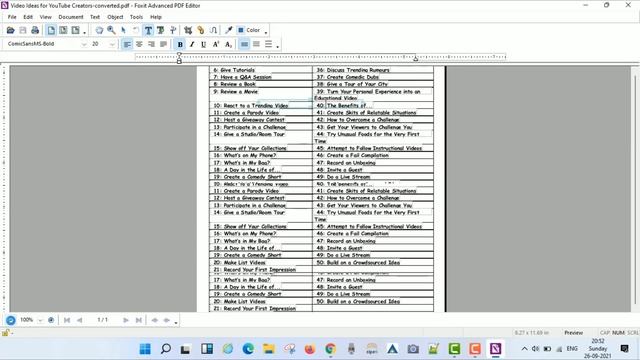Activate the Zoom magnifier tool

(x=111, y=30)
